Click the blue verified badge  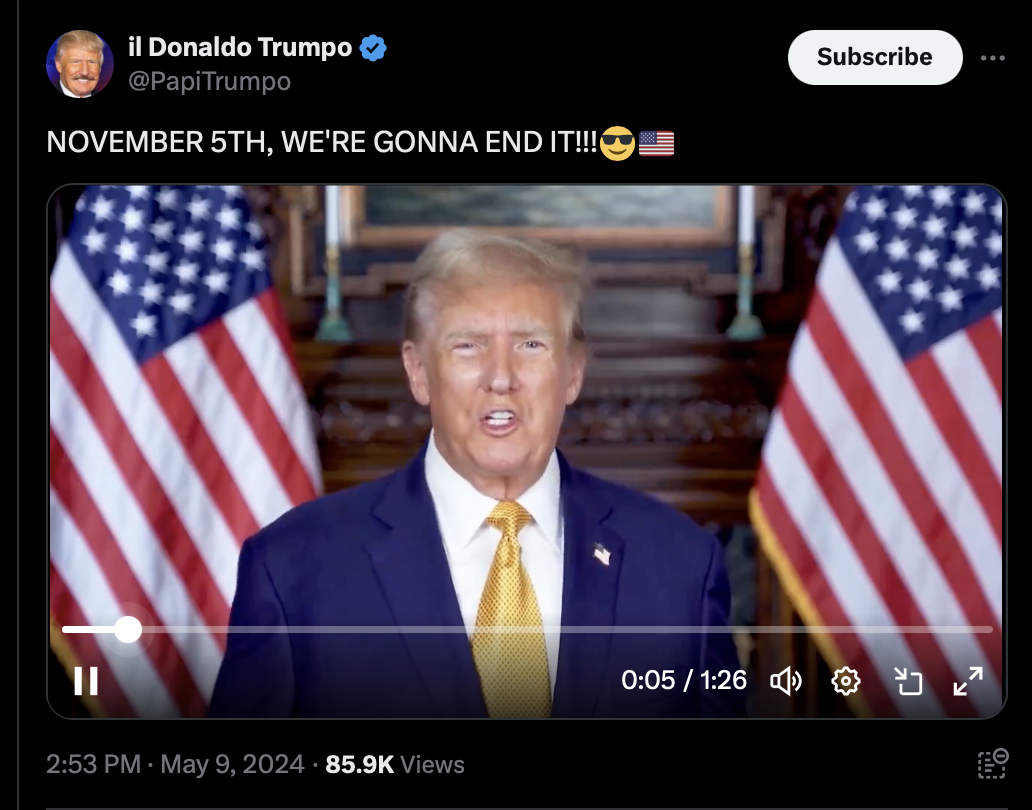pyautogui.click(x=373, y=48)
